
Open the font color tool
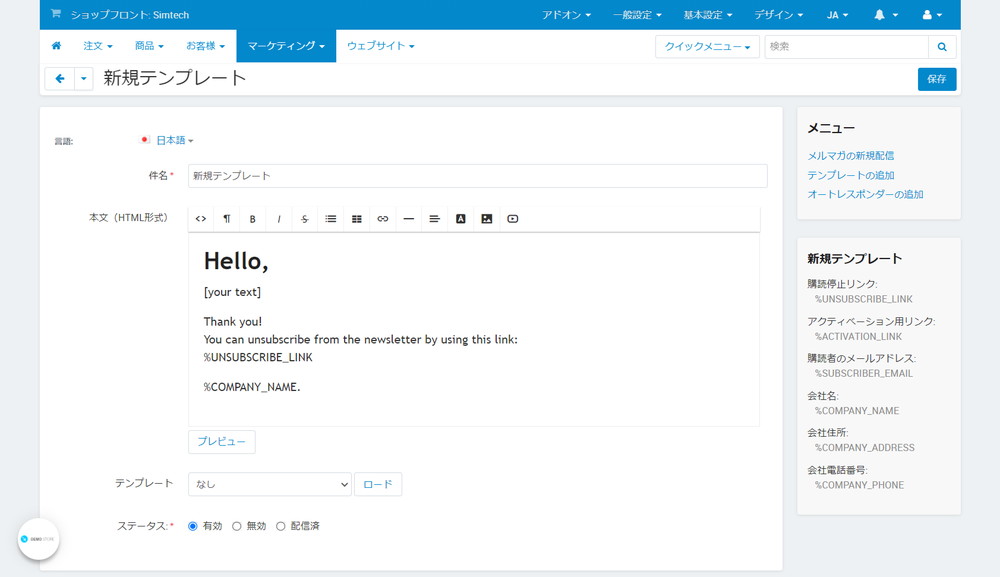coord(460,219)
